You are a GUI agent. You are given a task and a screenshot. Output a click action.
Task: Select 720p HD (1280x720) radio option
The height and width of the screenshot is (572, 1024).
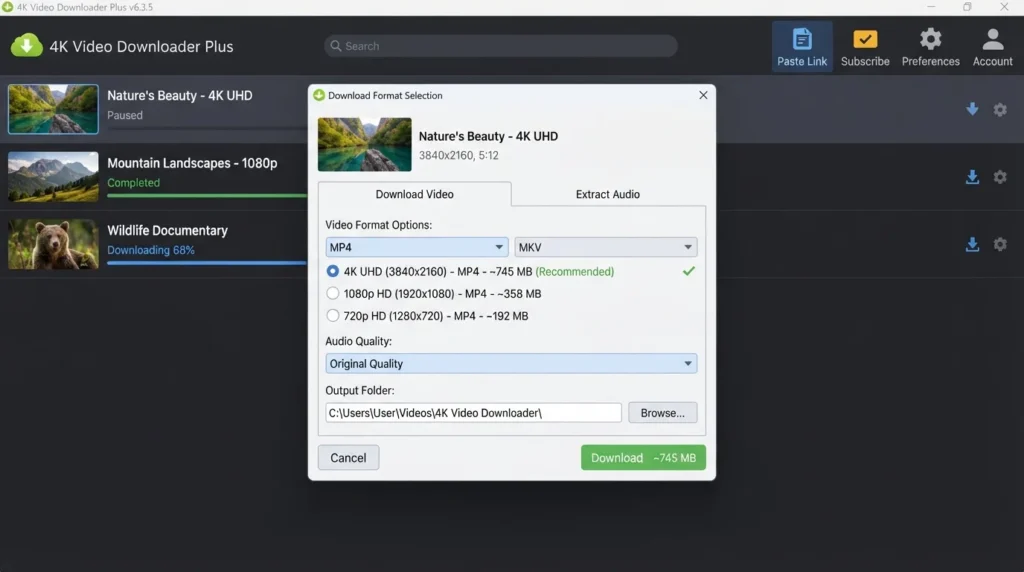[332, 315]
